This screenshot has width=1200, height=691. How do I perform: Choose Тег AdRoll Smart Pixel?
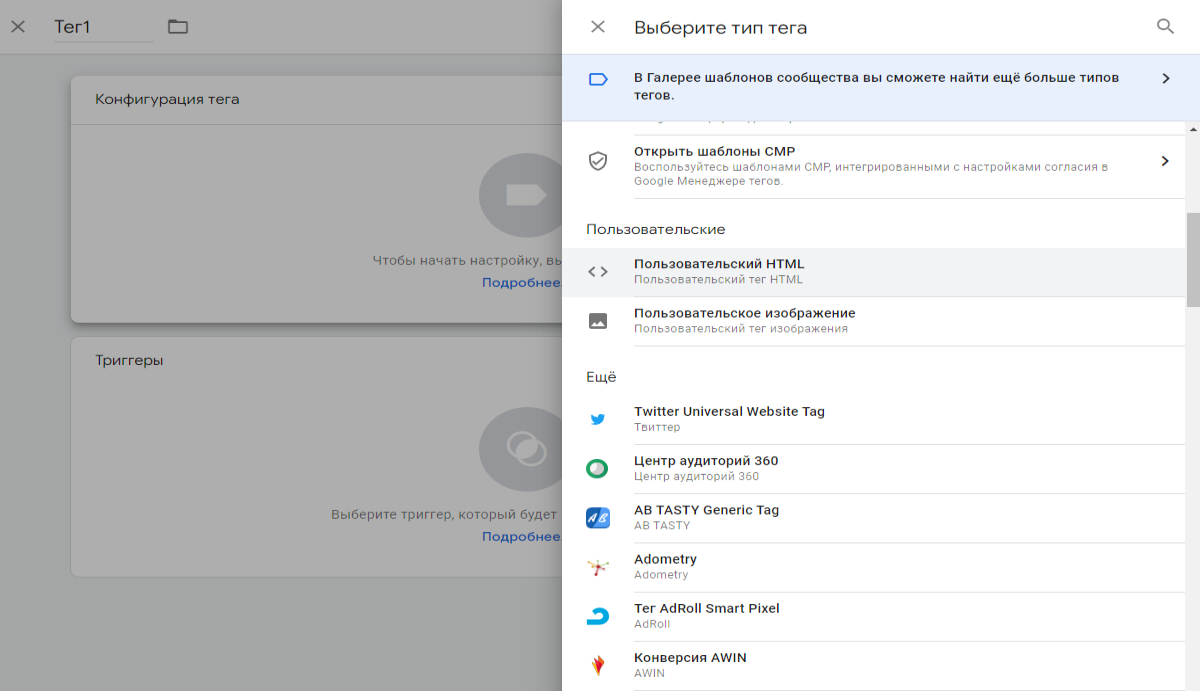click(x=873, y=615)
